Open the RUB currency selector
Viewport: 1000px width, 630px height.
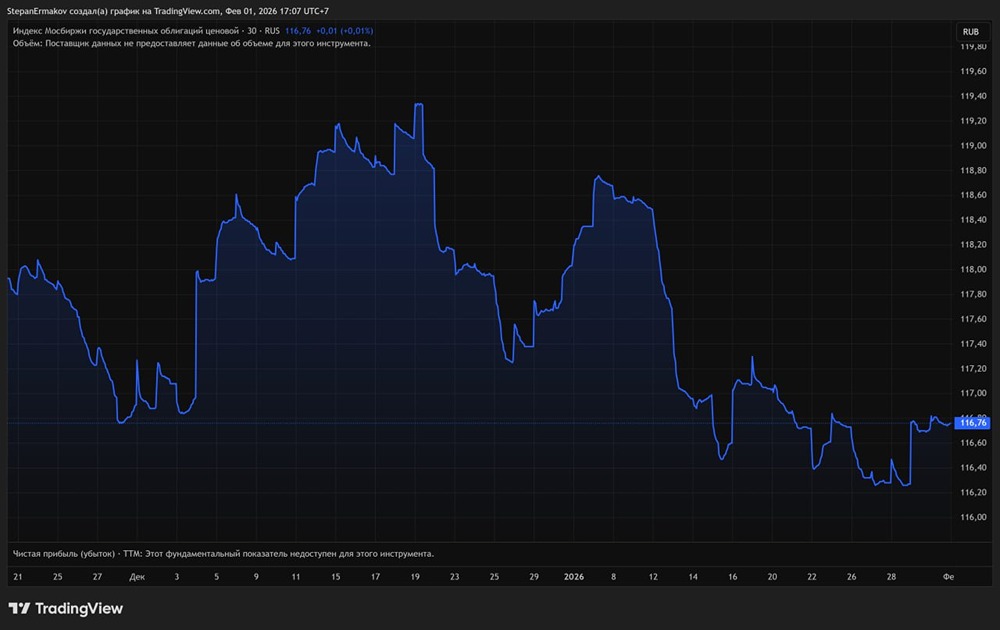pyautogui.click(x=970, y=32)
